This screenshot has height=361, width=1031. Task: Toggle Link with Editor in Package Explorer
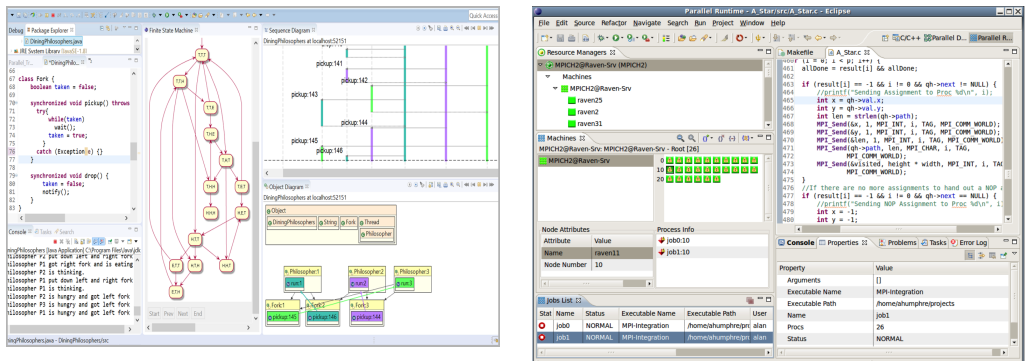(x=108, y=28)
